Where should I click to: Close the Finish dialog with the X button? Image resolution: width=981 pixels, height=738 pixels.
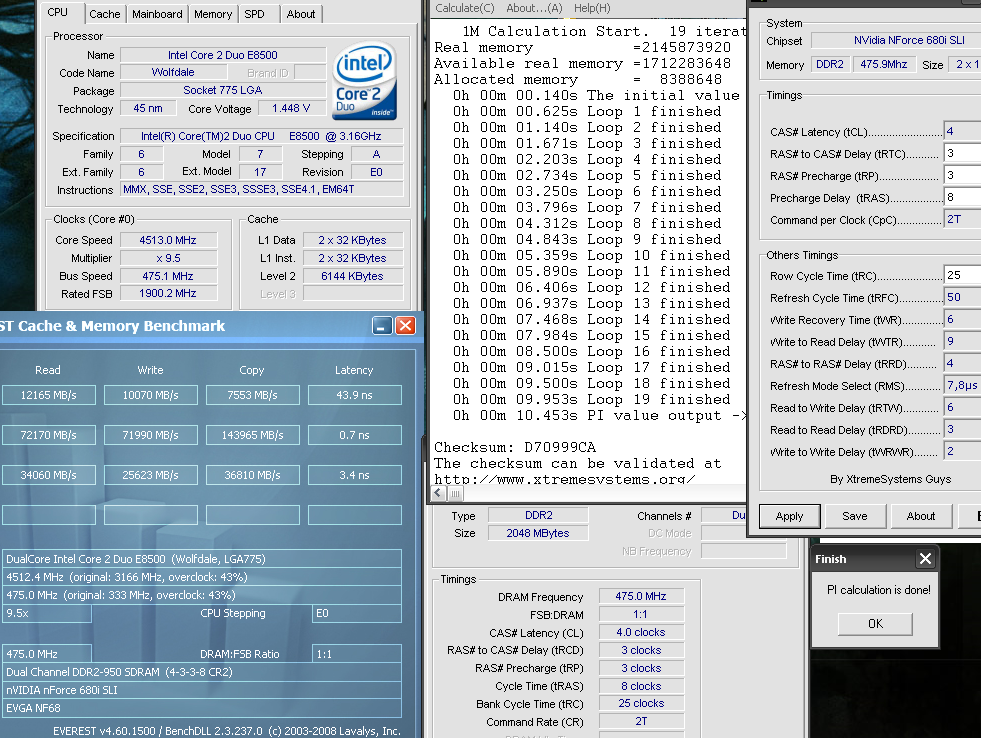tap(925, 559)
